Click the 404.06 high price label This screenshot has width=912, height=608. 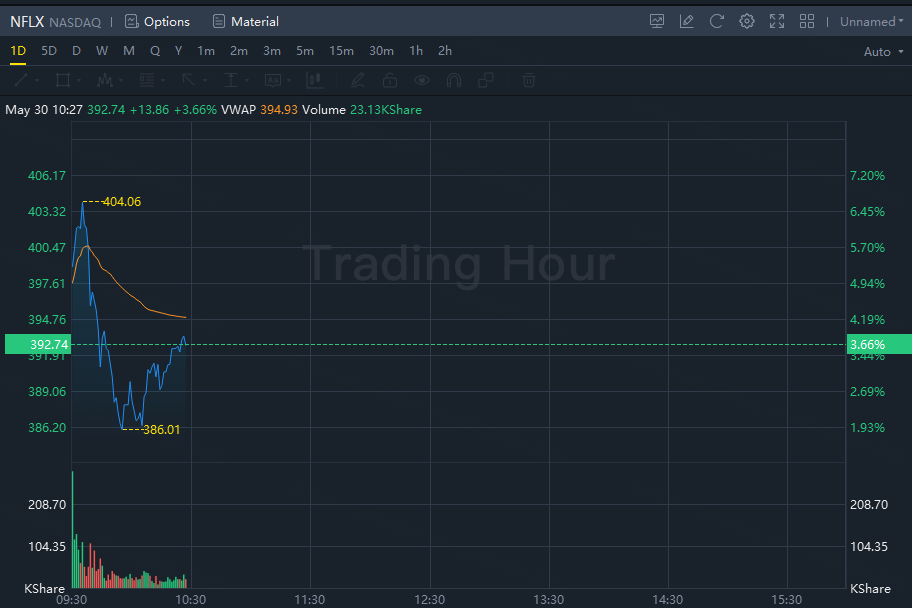point(122,202)
